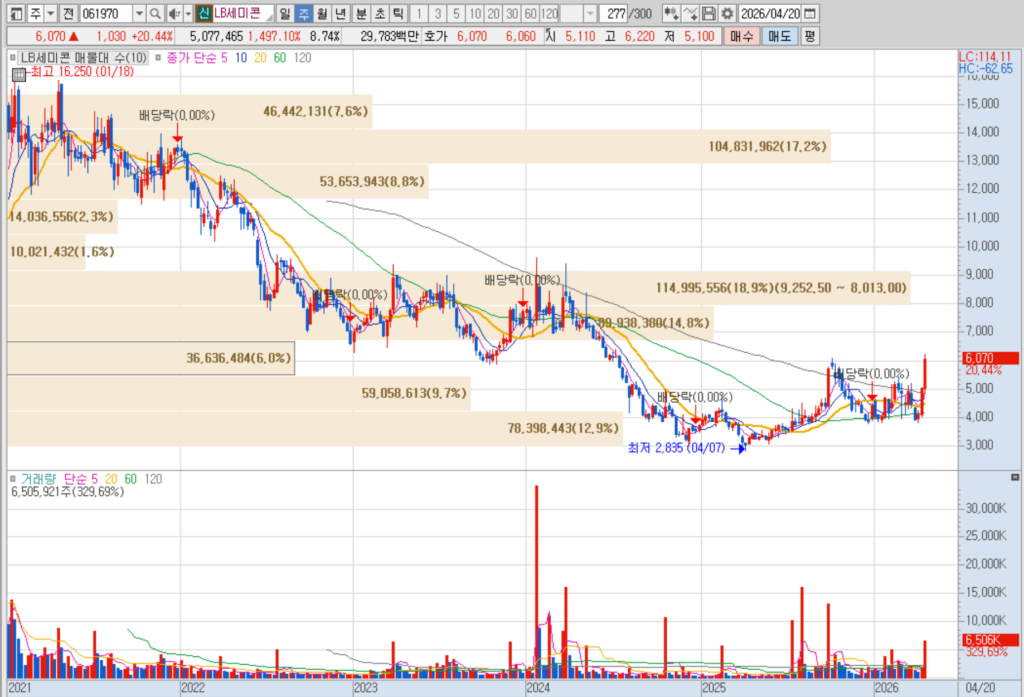Click the stock code field 061970
Viewport: 1024px width, 697px height.
pyautogui.click(x=106, y=13)
